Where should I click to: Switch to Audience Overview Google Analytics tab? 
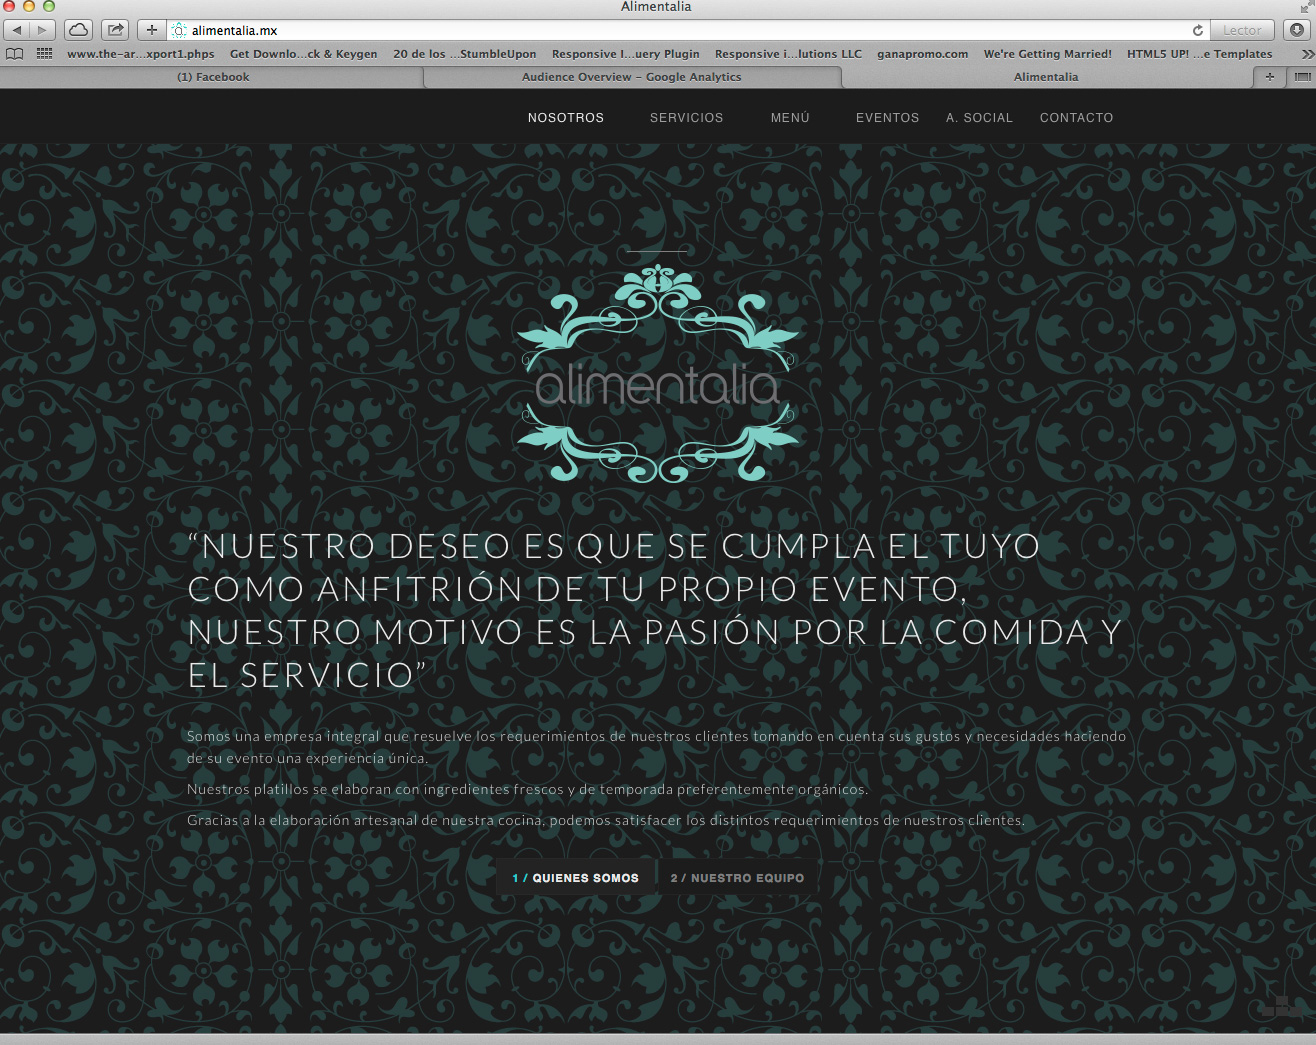(632, 77)
